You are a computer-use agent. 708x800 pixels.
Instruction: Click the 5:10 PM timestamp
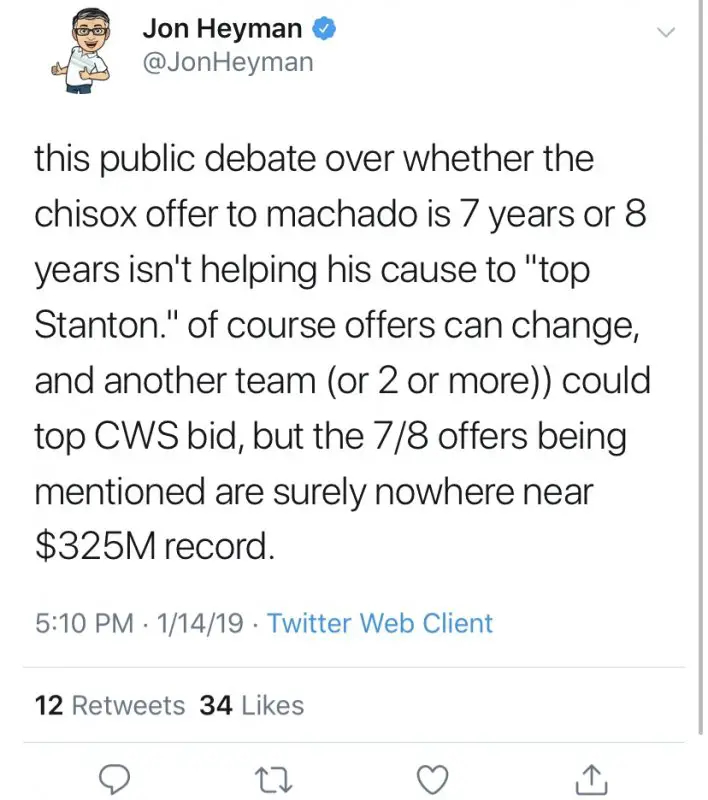(x=83, y=624)
